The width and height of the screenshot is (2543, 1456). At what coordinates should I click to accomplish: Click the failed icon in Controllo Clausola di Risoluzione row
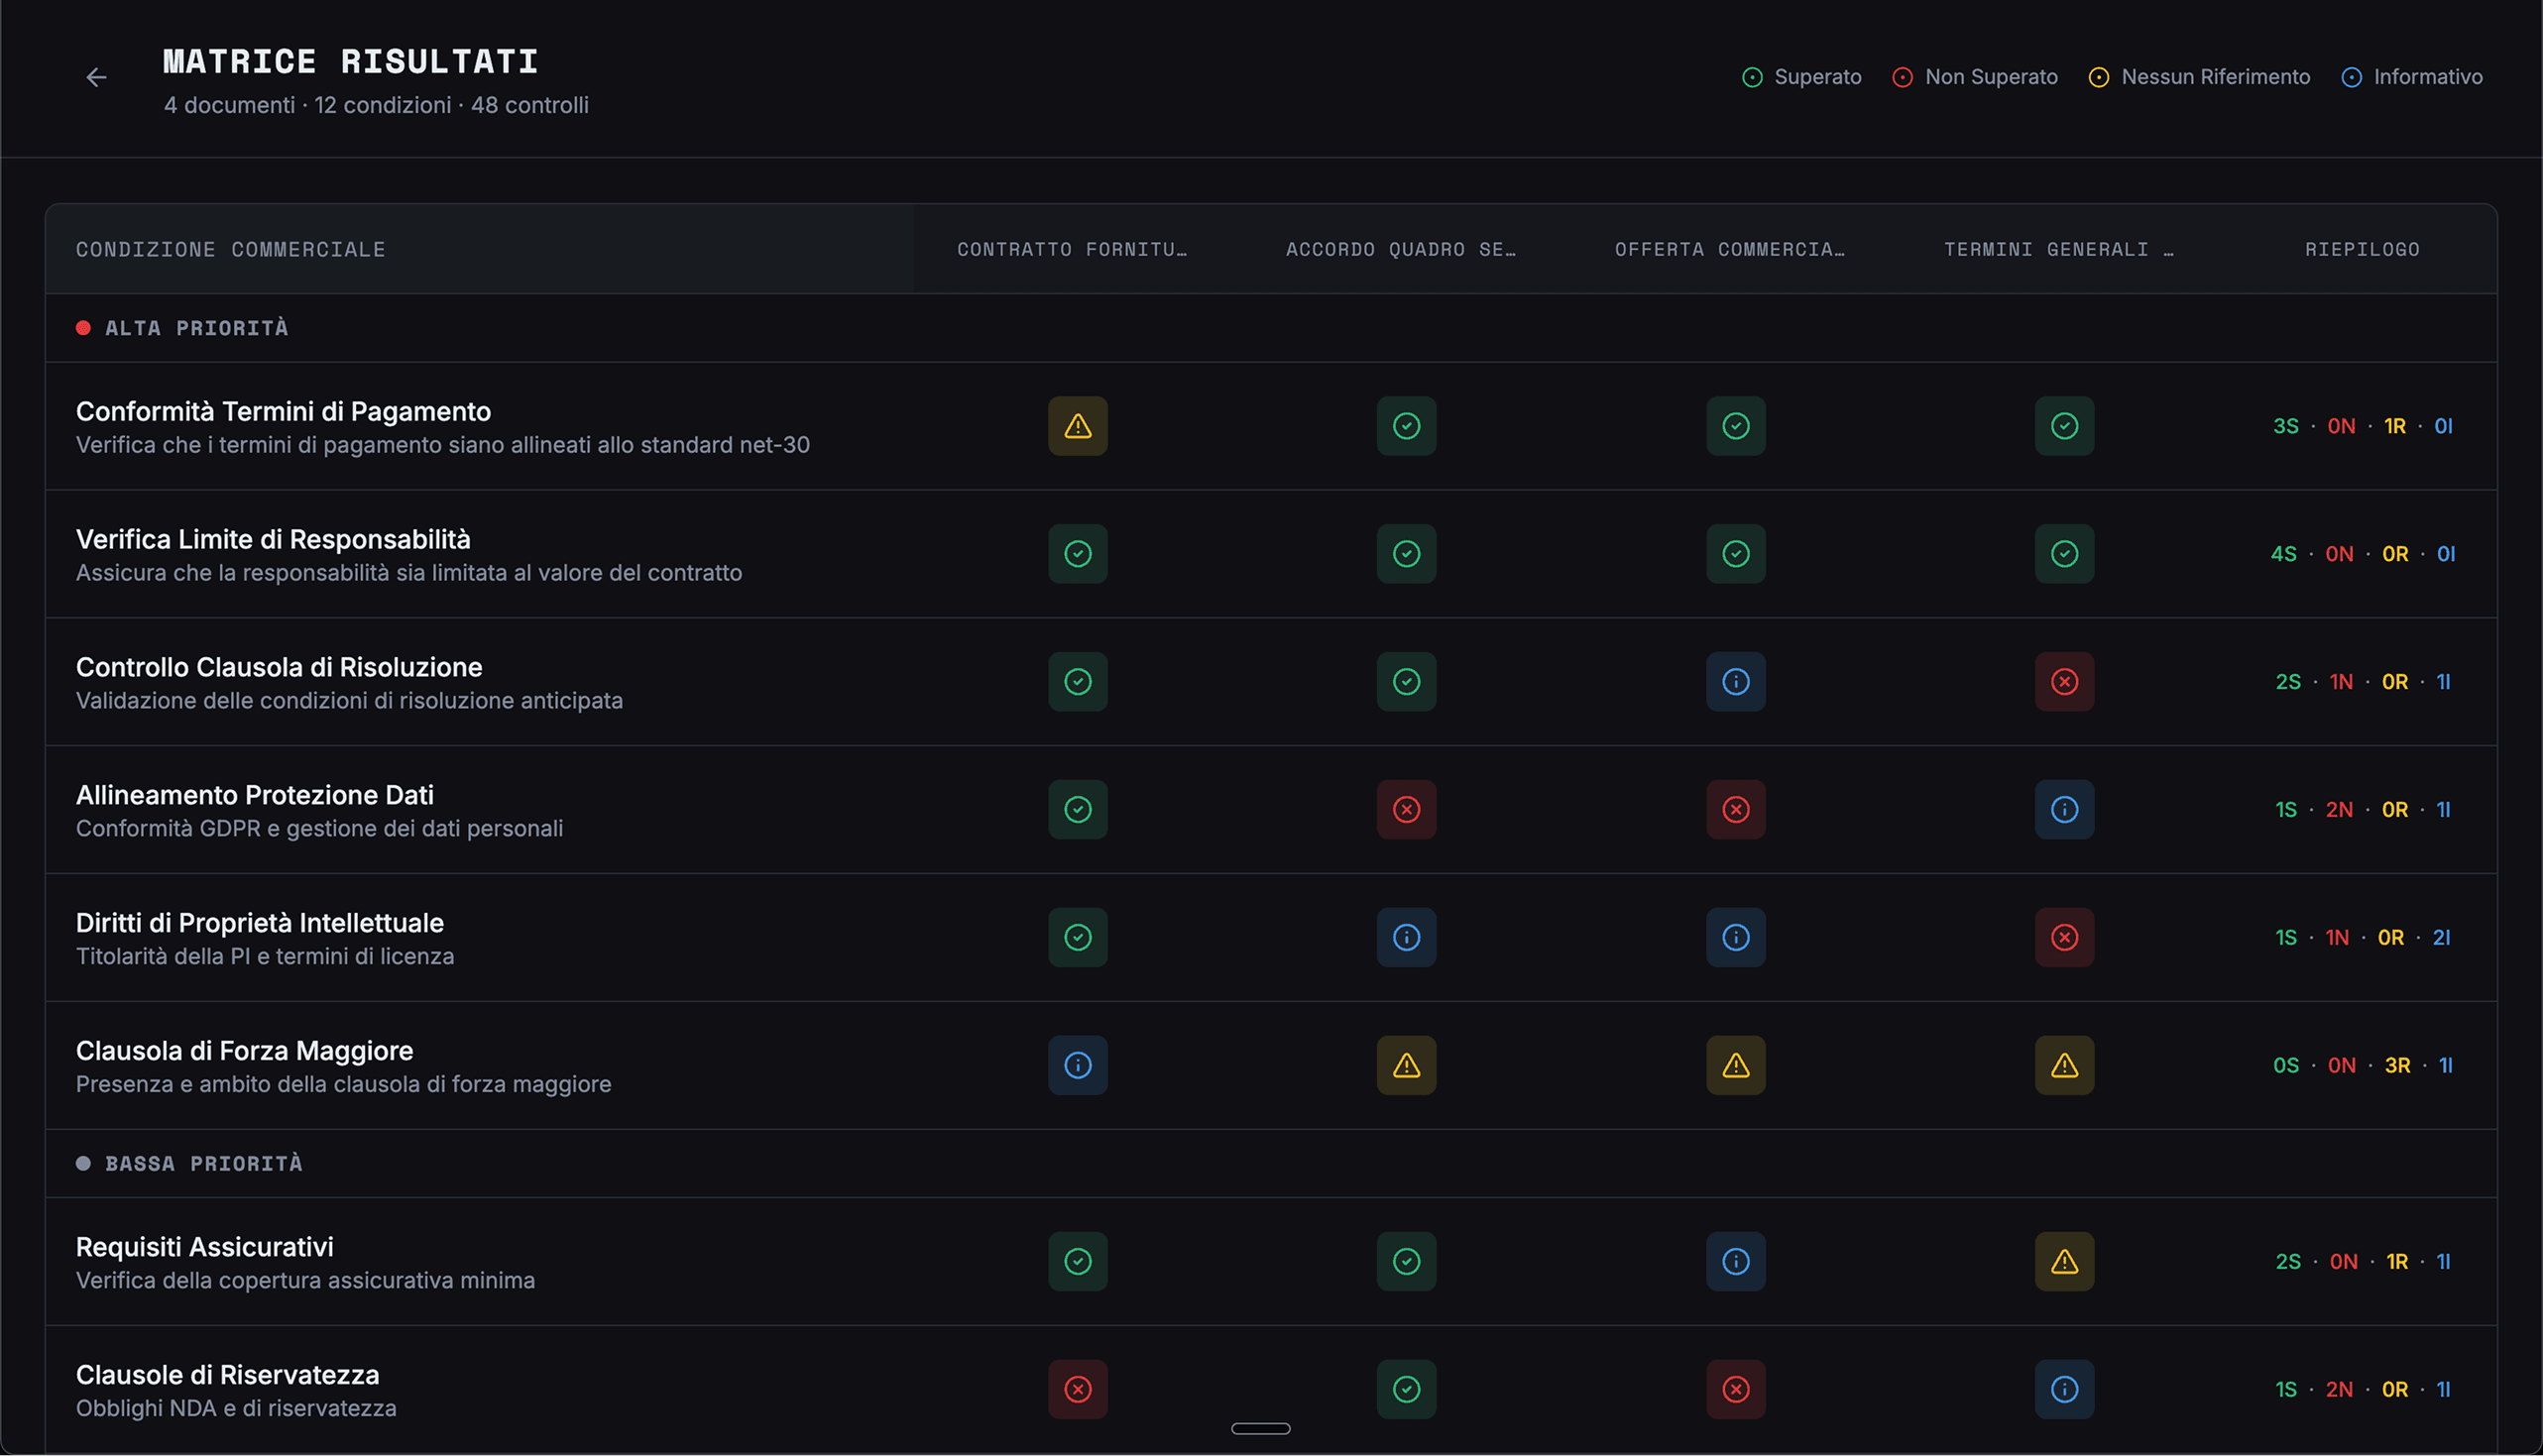point(2064,682)
